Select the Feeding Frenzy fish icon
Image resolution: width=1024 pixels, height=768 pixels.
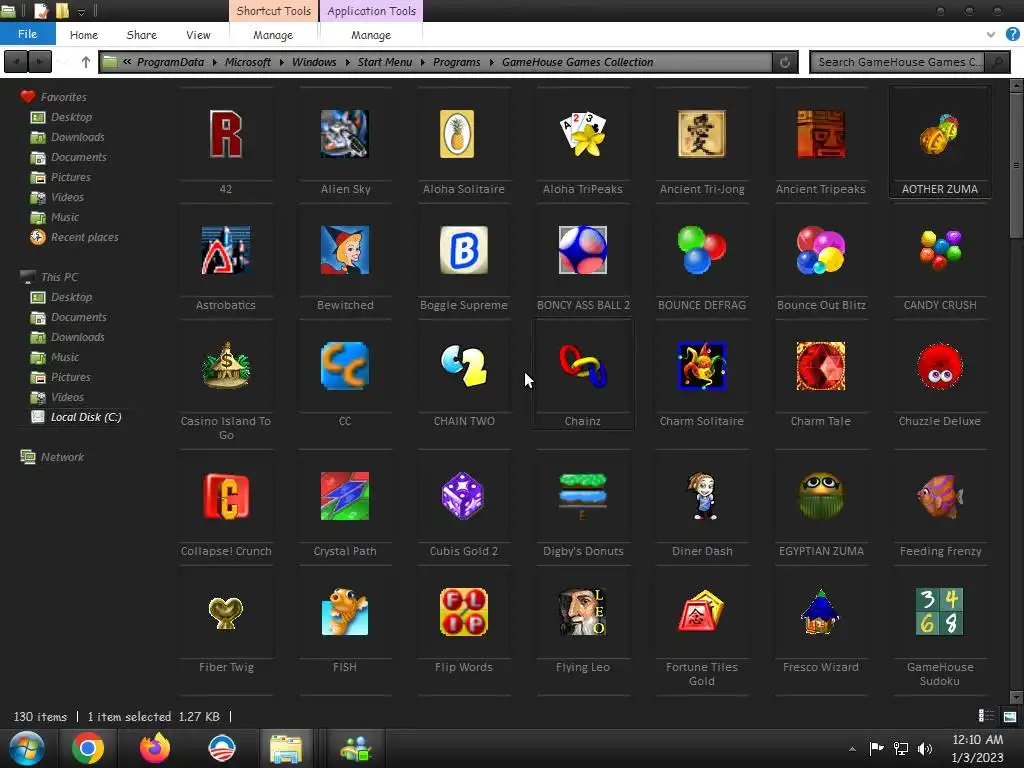(940, 496)
